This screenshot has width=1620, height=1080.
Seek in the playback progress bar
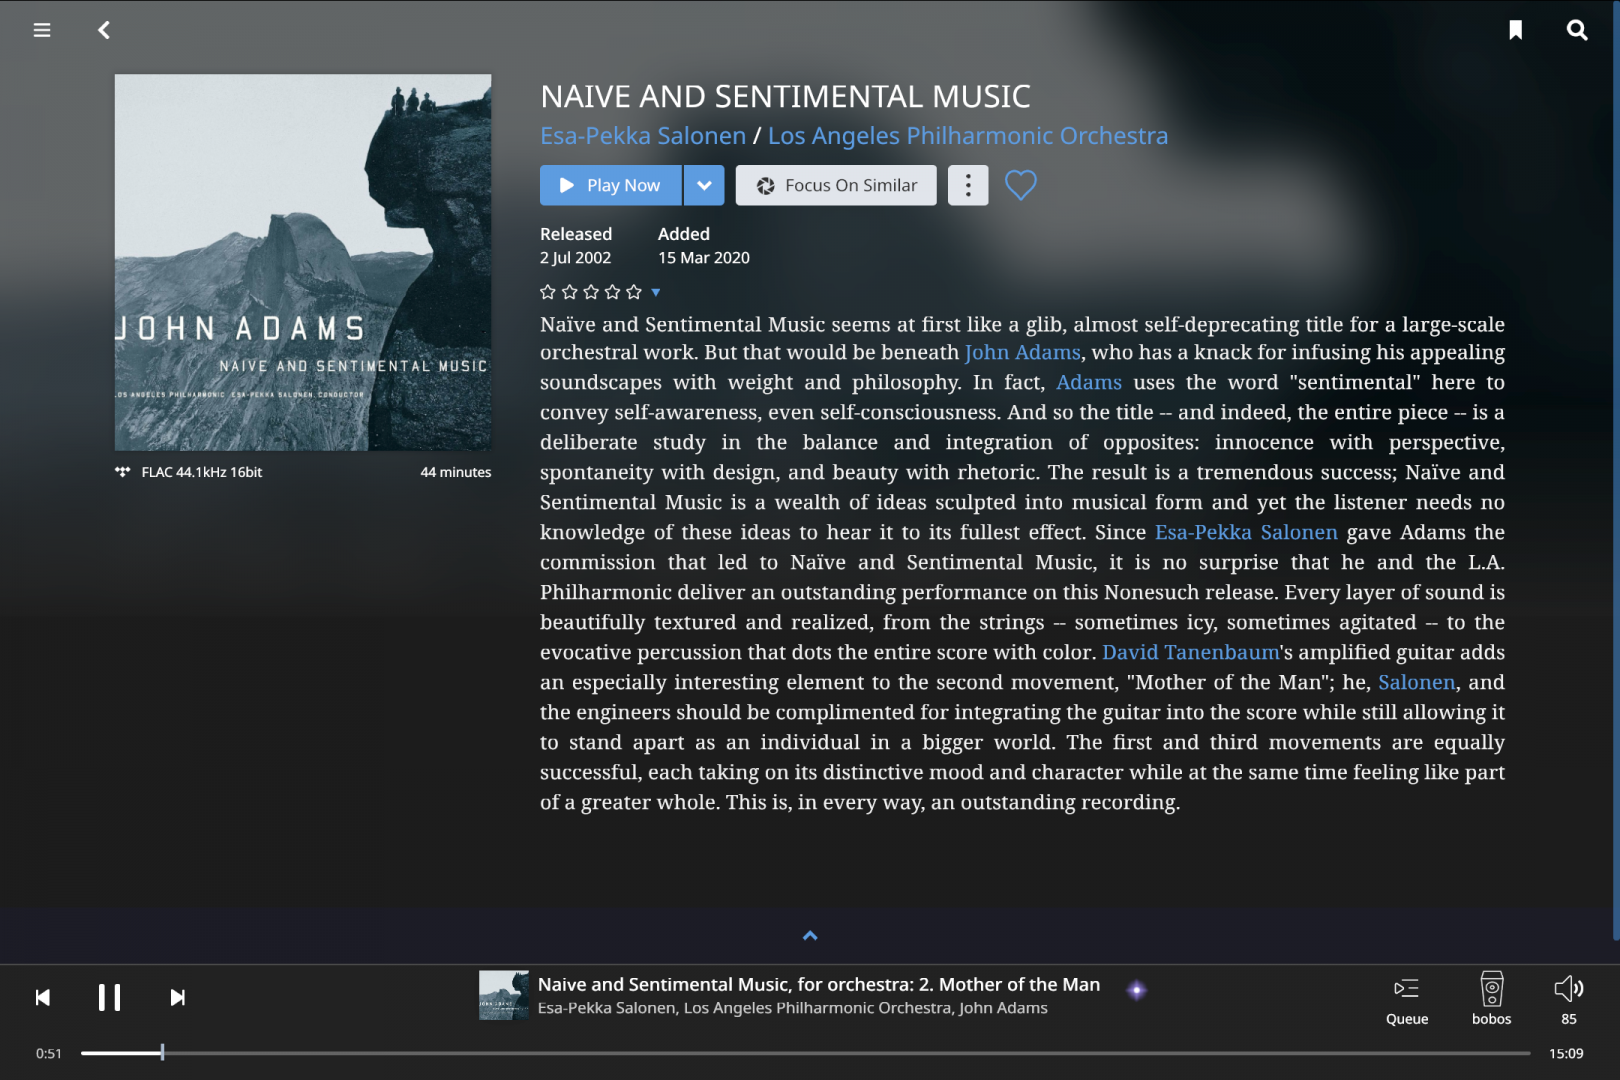pyautogui.click(x=806, y=1053)
